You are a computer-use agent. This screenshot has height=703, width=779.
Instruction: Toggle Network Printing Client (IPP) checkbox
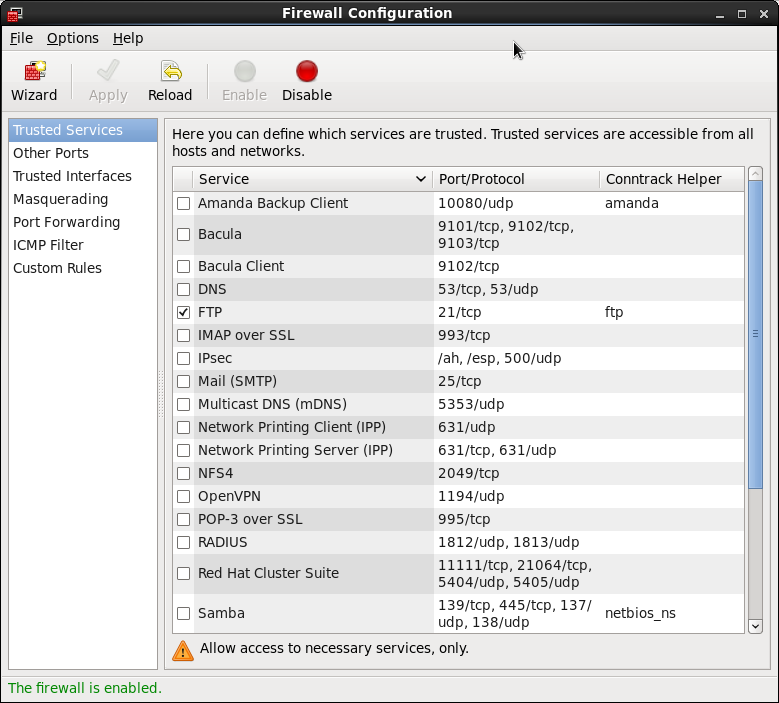(x=184, y=427)
